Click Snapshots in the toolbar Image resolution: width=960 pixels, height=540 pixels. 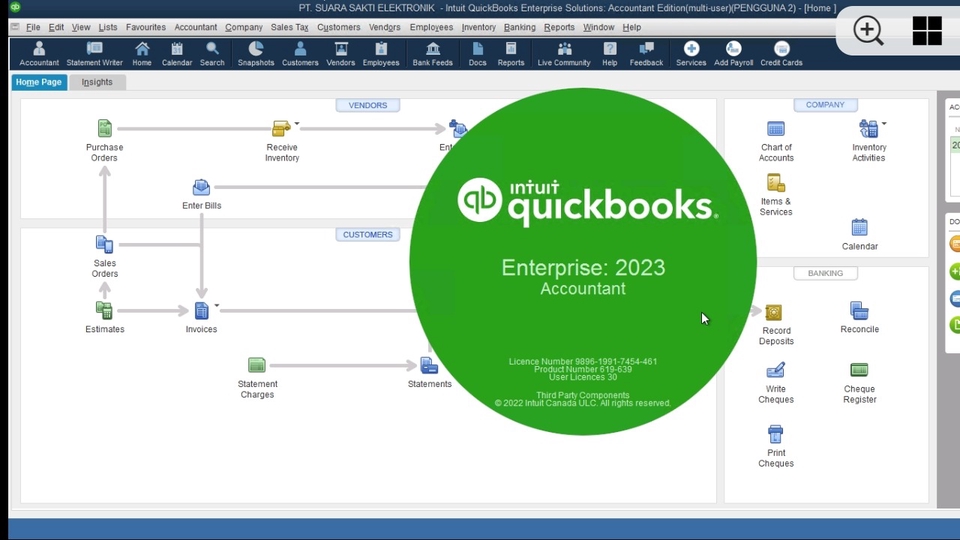point(256,53)
